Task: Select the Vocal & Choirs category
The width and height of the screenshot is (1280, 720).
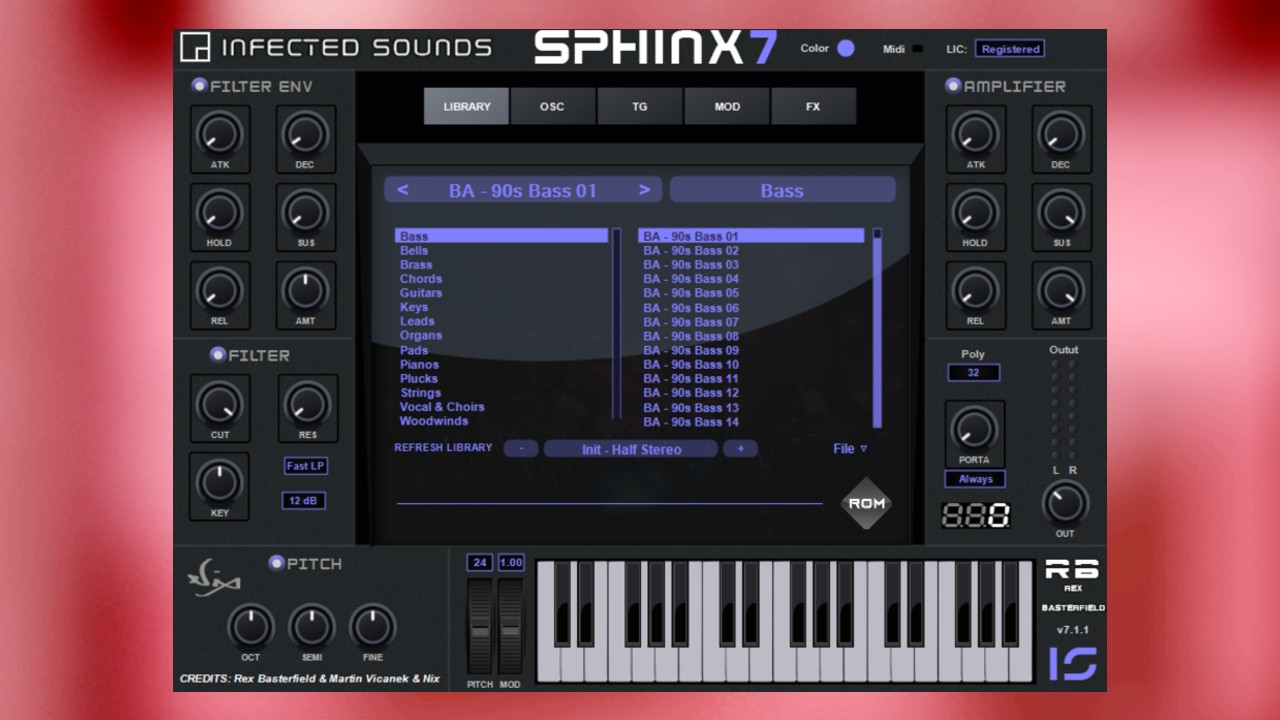Action: [x=442, y=407]
